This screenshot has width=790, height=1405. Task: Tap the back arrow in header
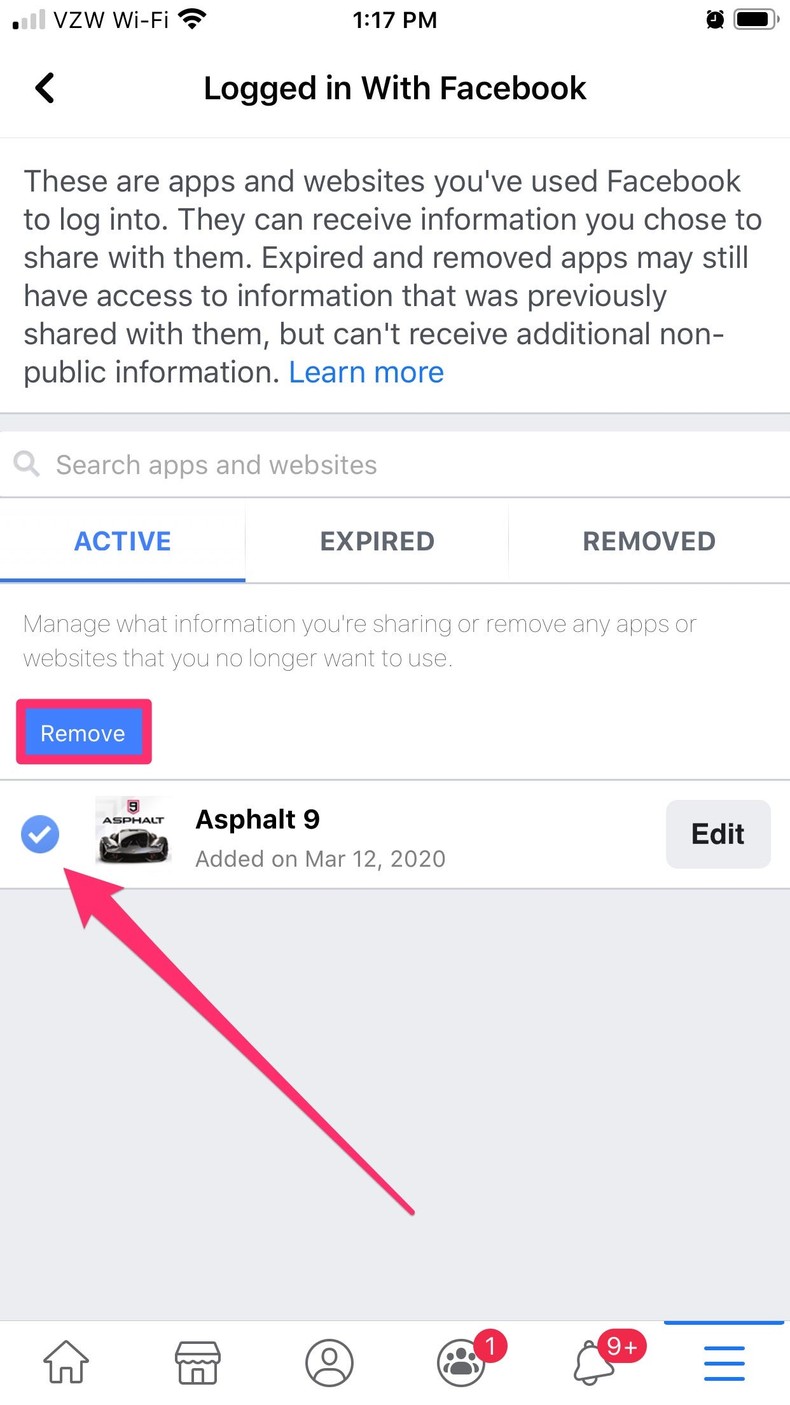(x=44, y=88)
